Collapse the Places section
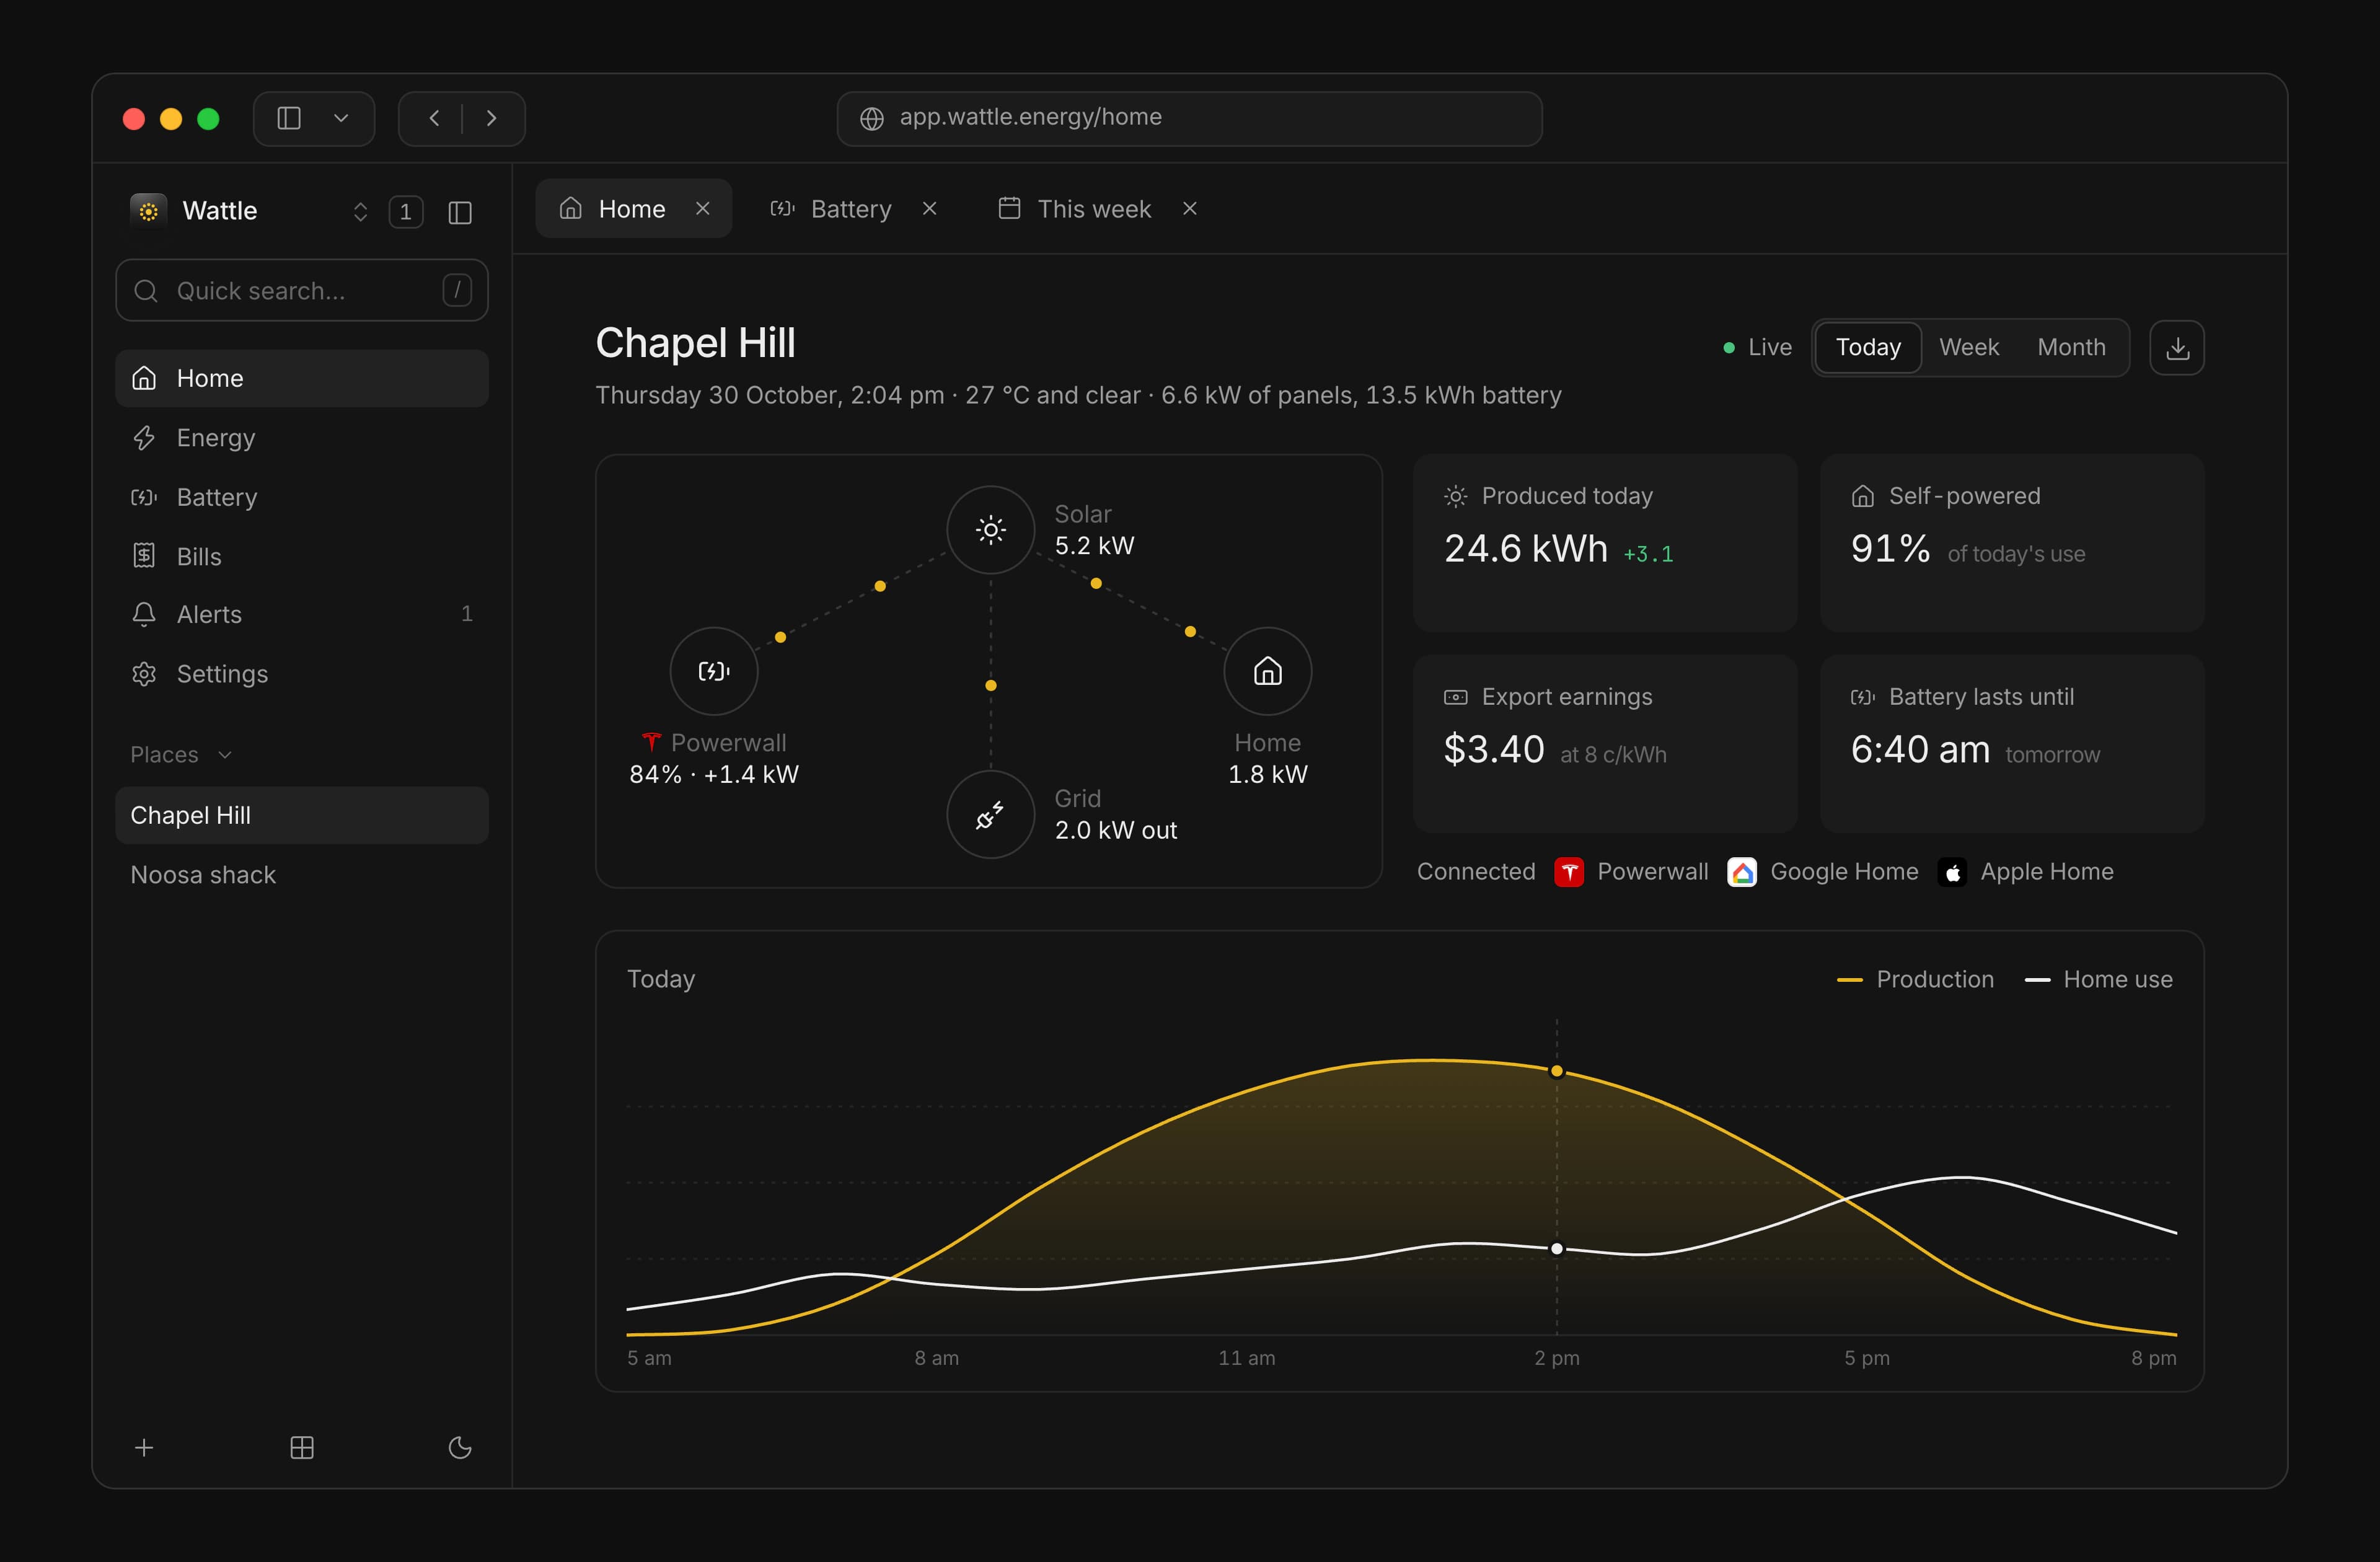Viewport: 2380px width, 1562px height. click(x=181, y=755)
